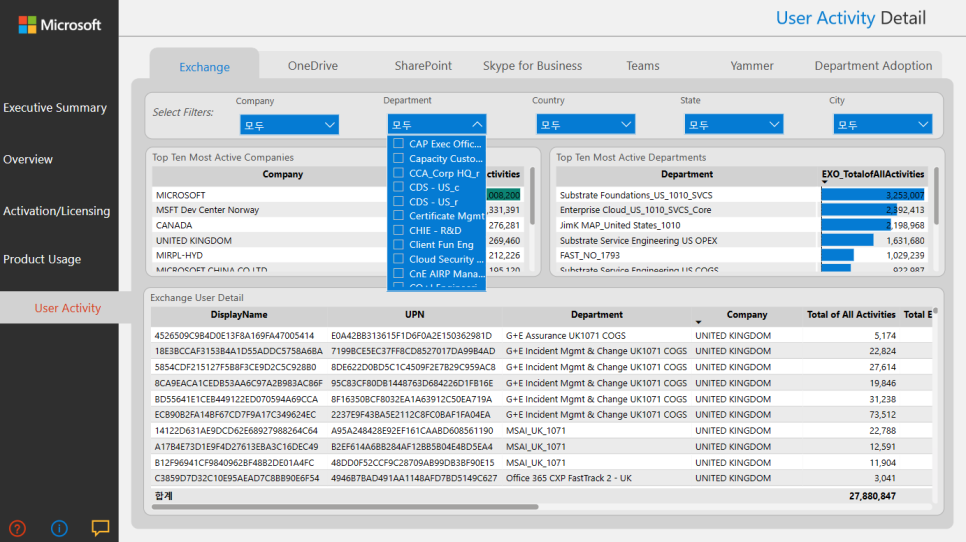Click the sort arrow under EXO_TotalofAllActivities header
This screenshot has height=542, width=966.
point(824,182)
